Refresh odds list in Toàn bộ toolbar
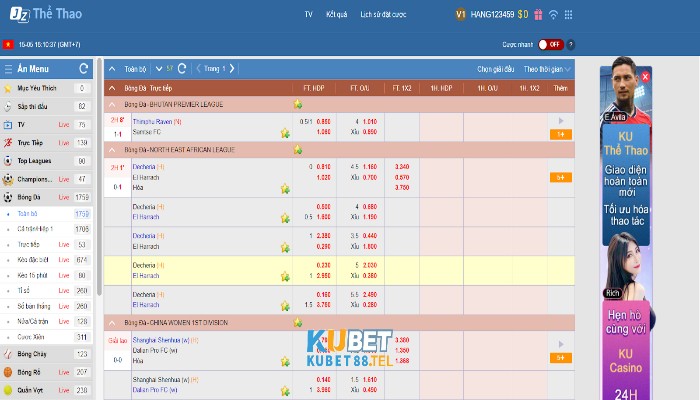Image resolution: width=700 pixels, height=400 pixels. 182,69
